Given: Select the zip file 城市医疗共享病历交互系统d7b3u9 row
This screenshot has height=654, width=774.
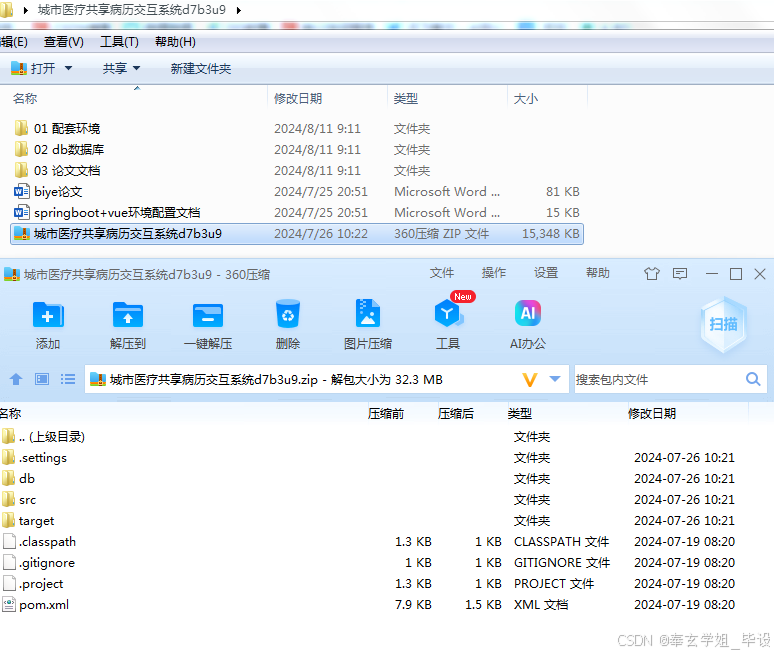Looking at the screenshot, I should pos(297,234).
